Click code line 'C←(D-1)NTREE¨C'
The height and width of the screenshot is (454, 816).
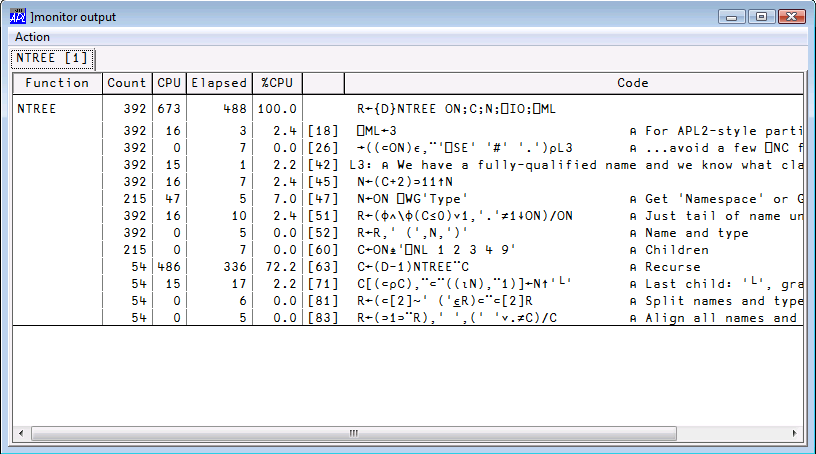[x=413, y=267]
